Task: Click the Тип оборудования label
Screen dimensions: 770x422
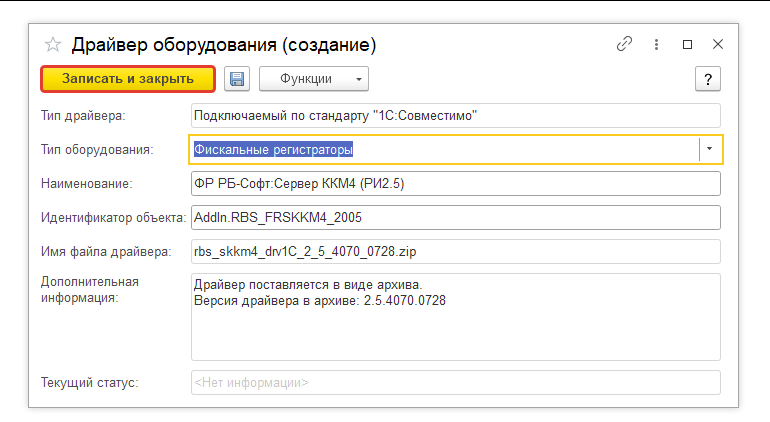Action: click(97, 149)
